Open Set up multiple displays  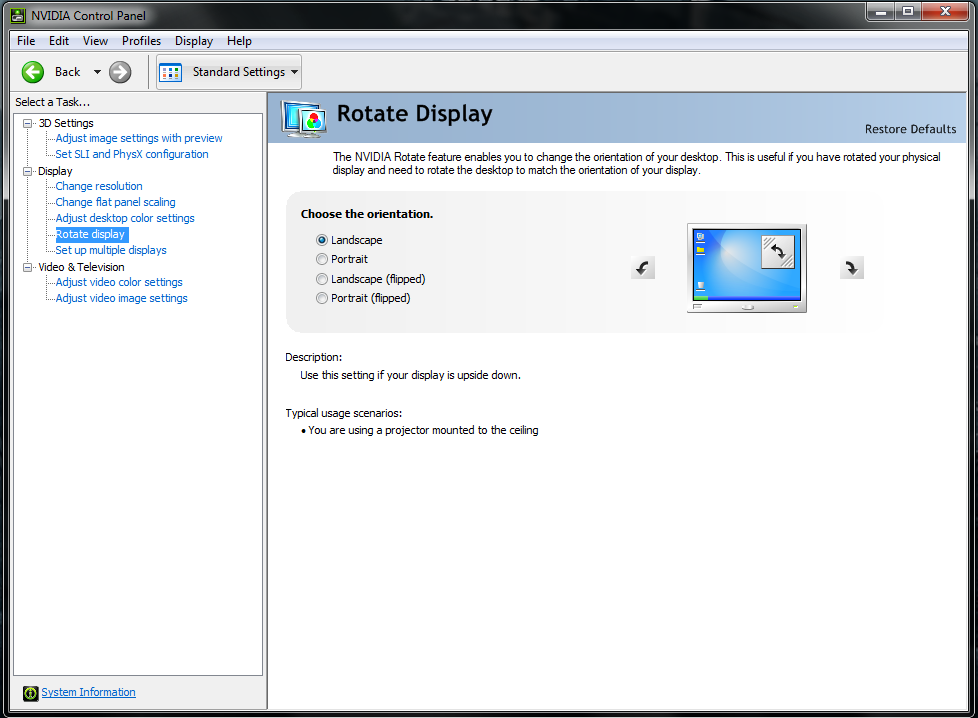111,250
